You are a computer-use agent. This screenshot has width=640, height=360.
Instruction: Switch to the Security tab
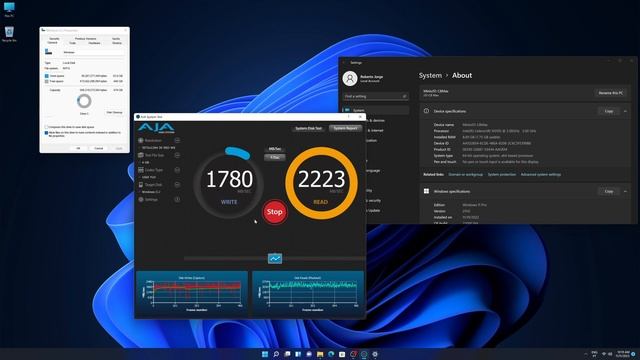(54, 38)
